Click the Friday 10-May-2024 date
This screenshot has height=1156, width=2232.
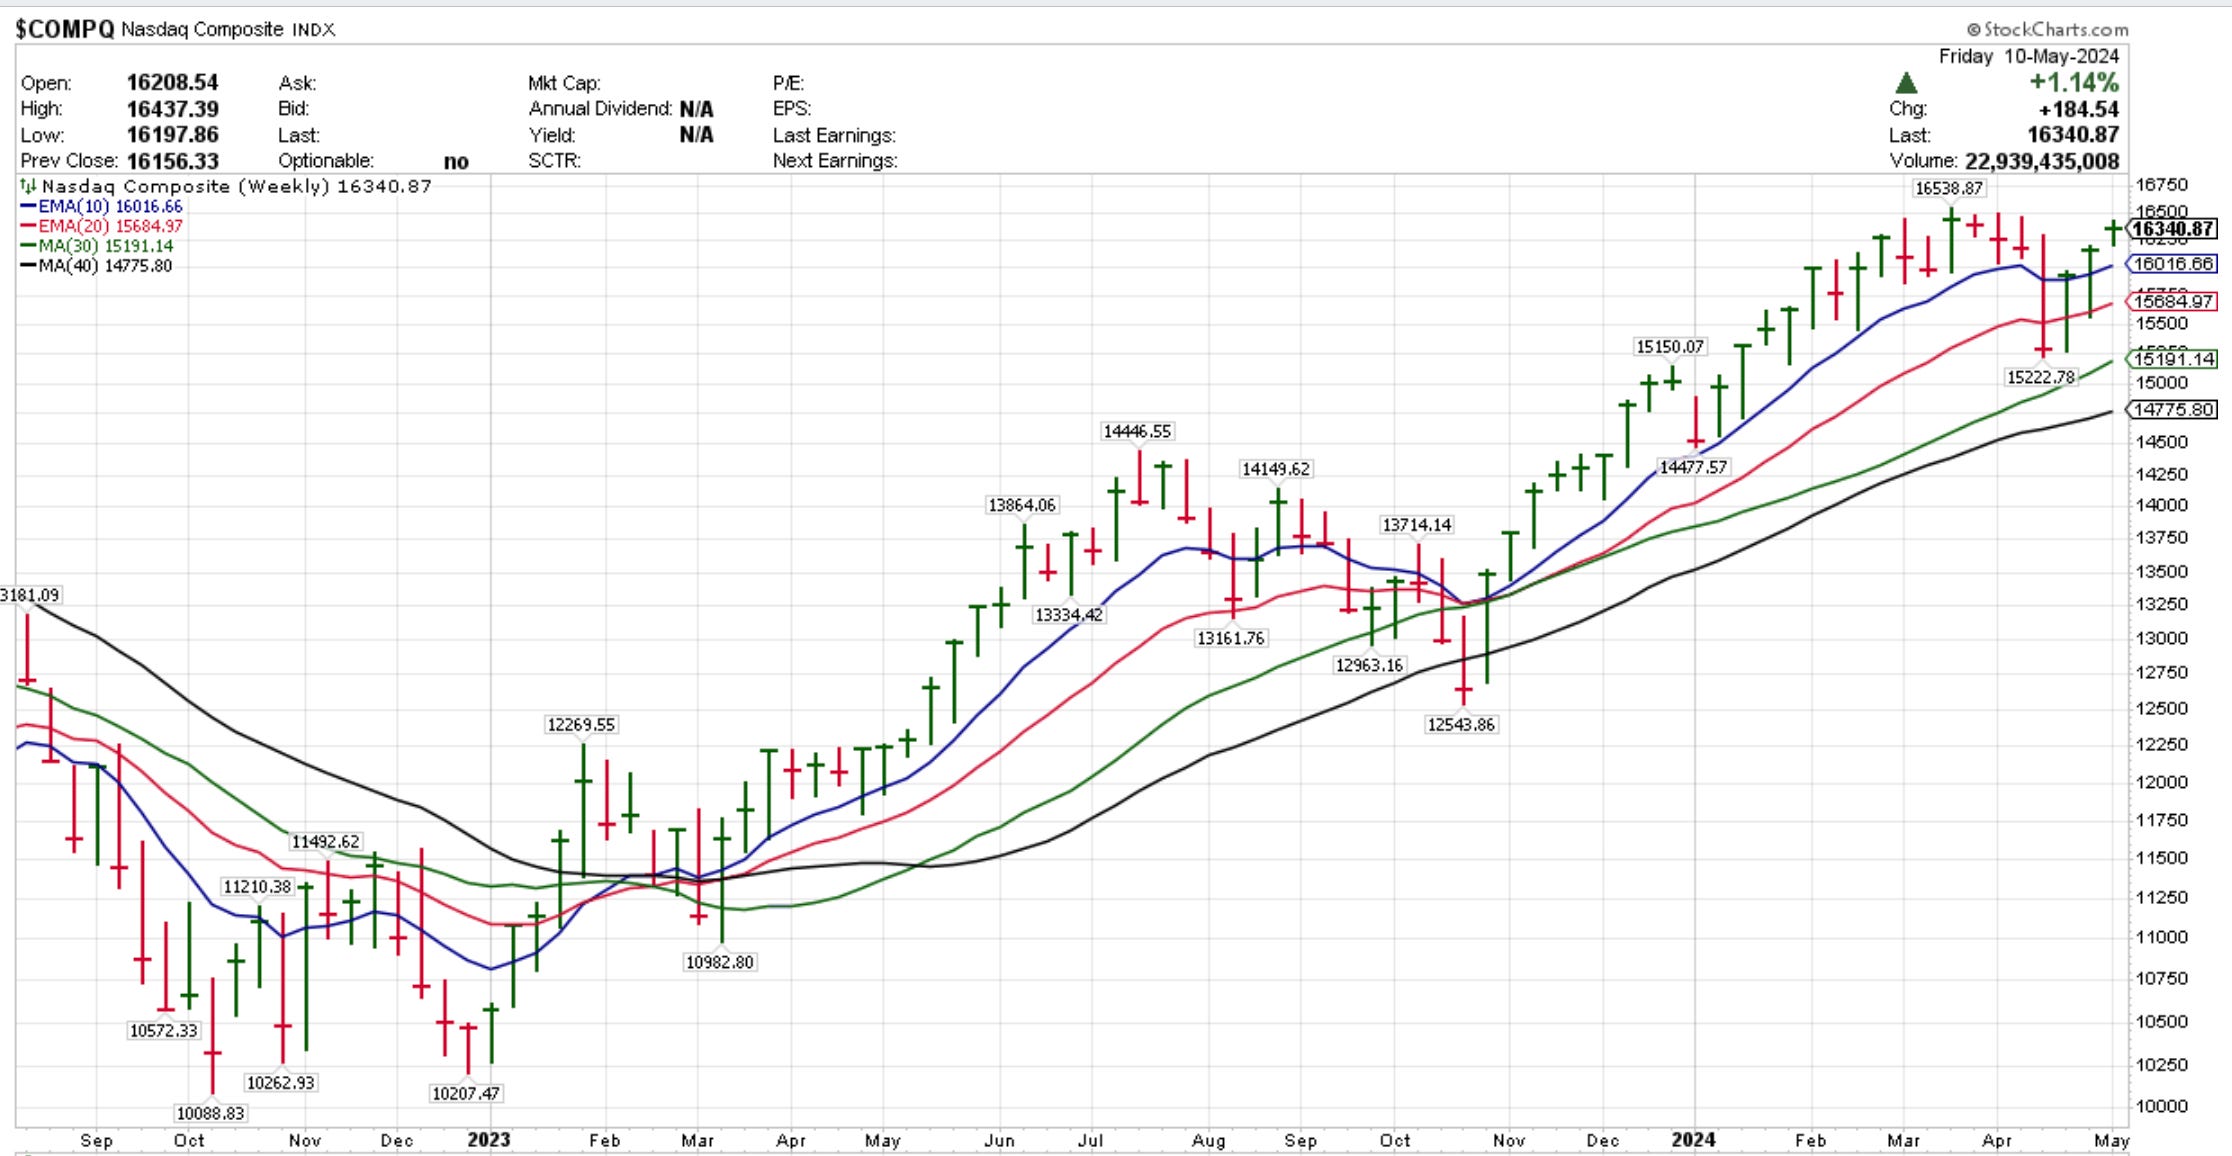click(x=2029, y=56)
